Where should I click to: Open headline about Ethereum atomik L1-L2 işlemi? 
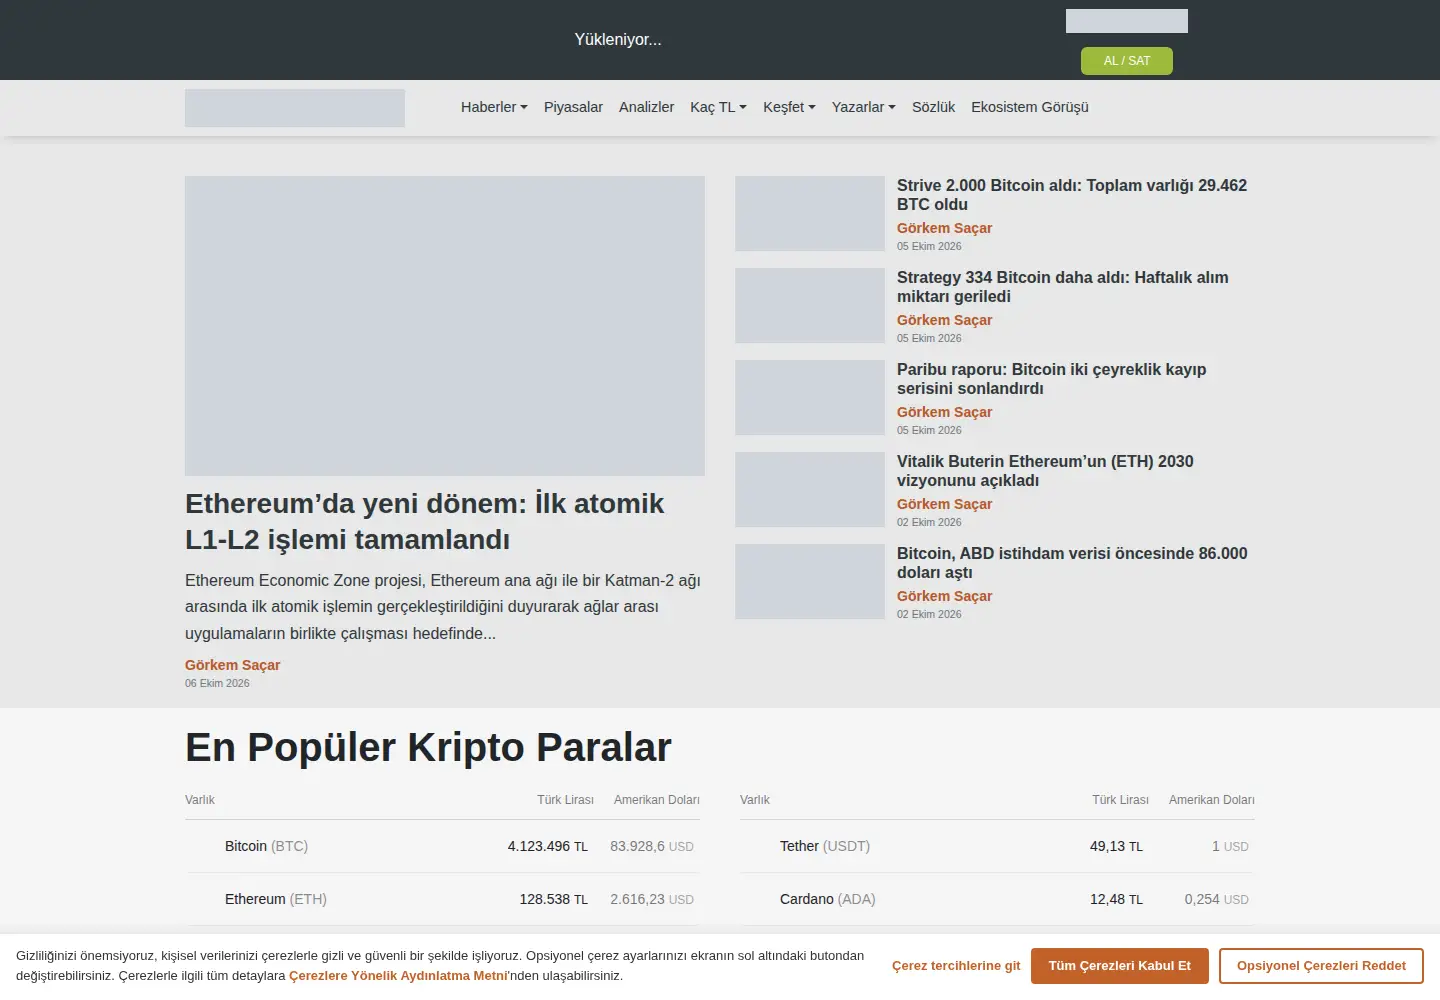coord(424,521)
